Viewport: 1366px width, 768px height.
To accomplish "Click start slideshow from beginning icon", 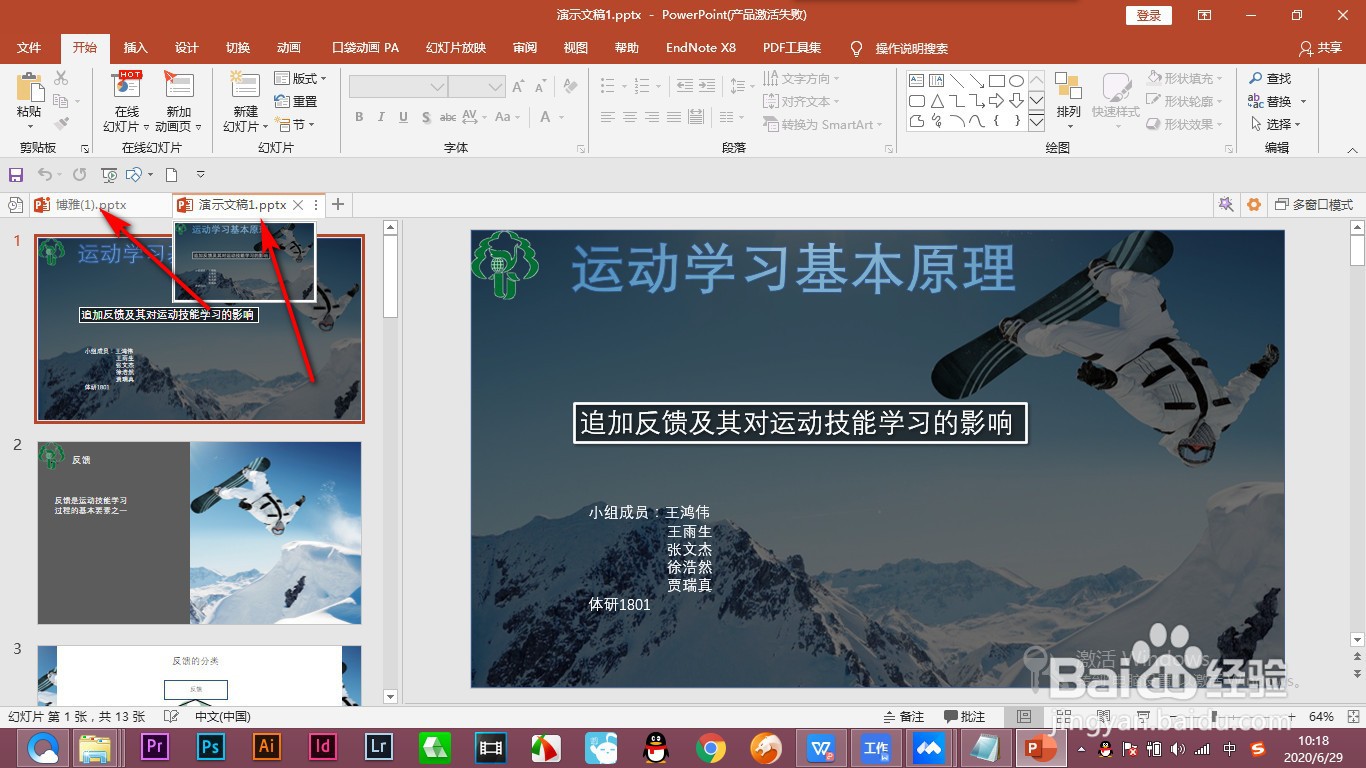I will pyautogui.click(x=109, y=175).
